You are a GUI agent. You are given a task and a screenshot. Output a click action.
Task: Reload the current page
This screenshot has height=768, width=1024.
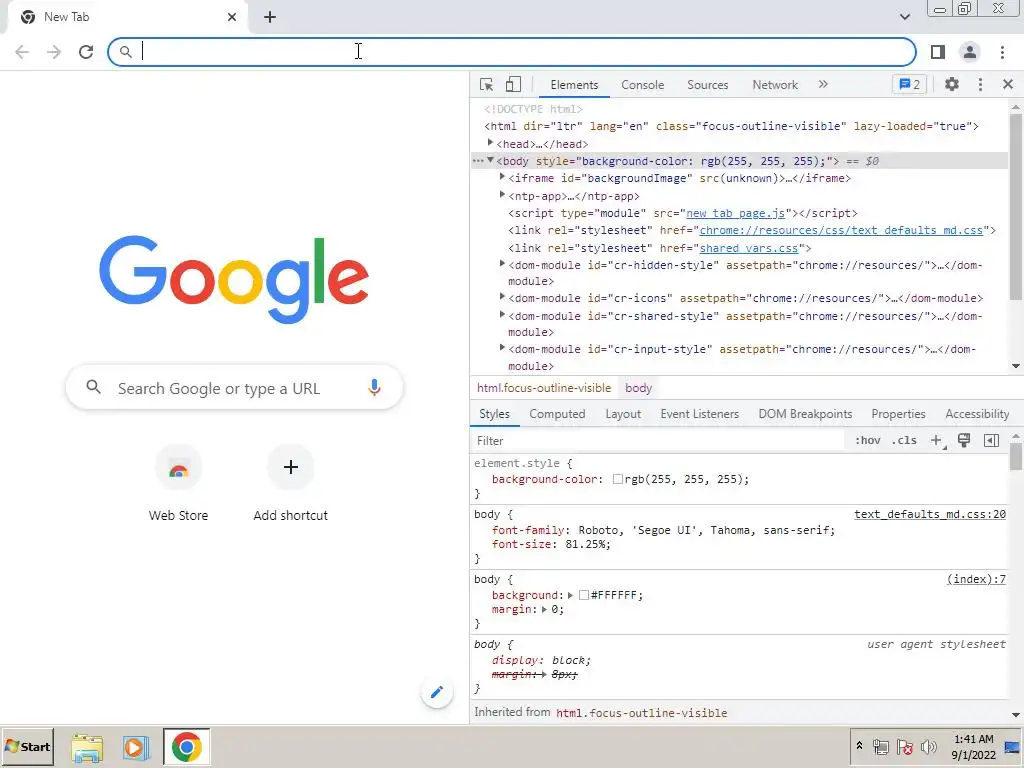point(86,52)
